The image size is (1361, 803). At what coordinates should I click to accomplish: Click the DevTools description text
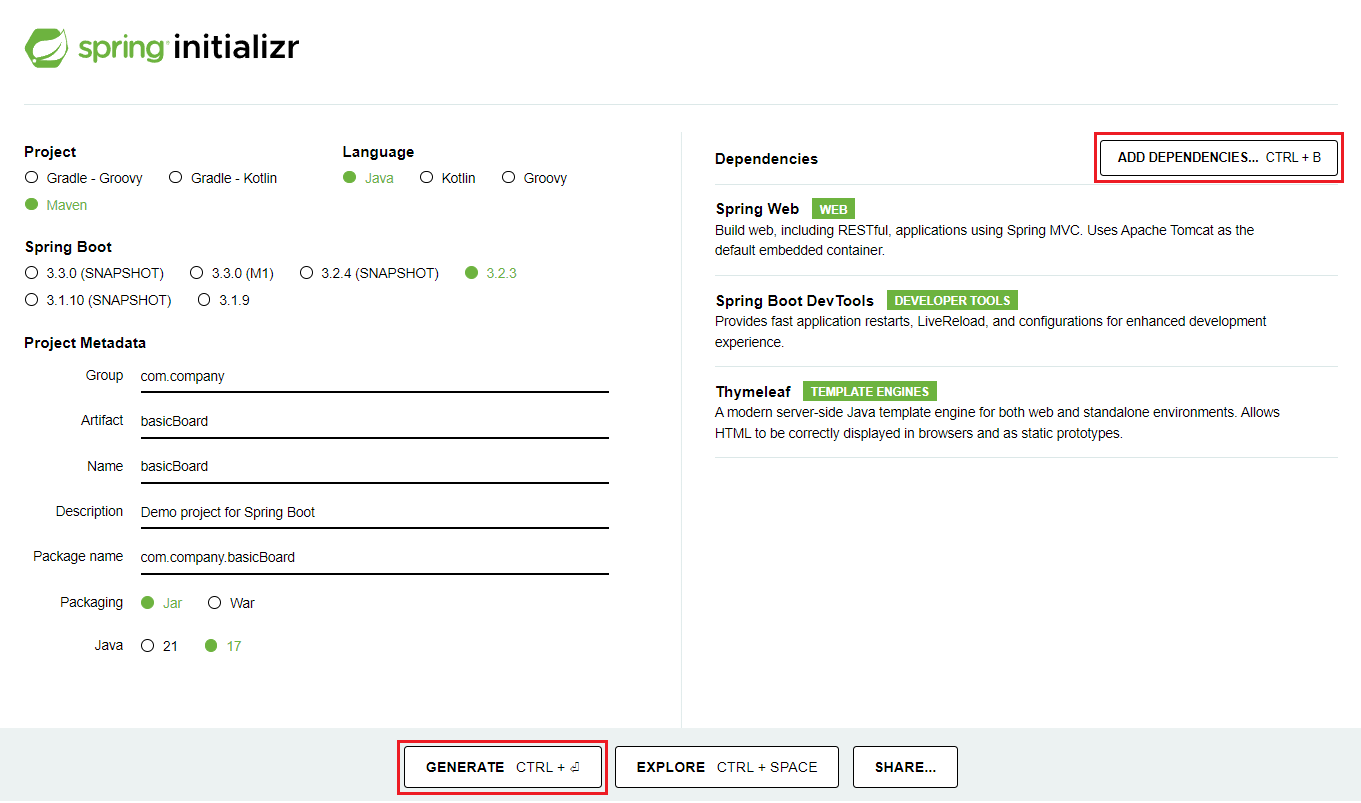point(991,332)
